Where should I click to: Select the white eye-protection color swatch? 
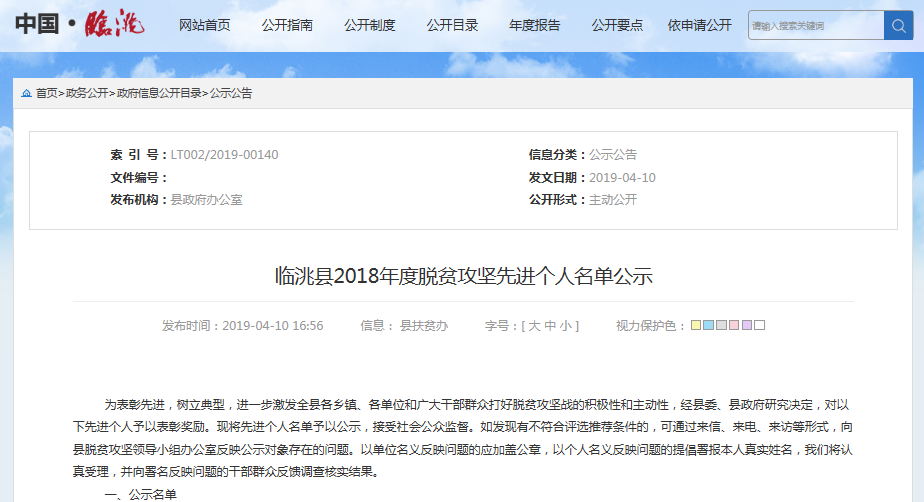[x=760, y=326]
